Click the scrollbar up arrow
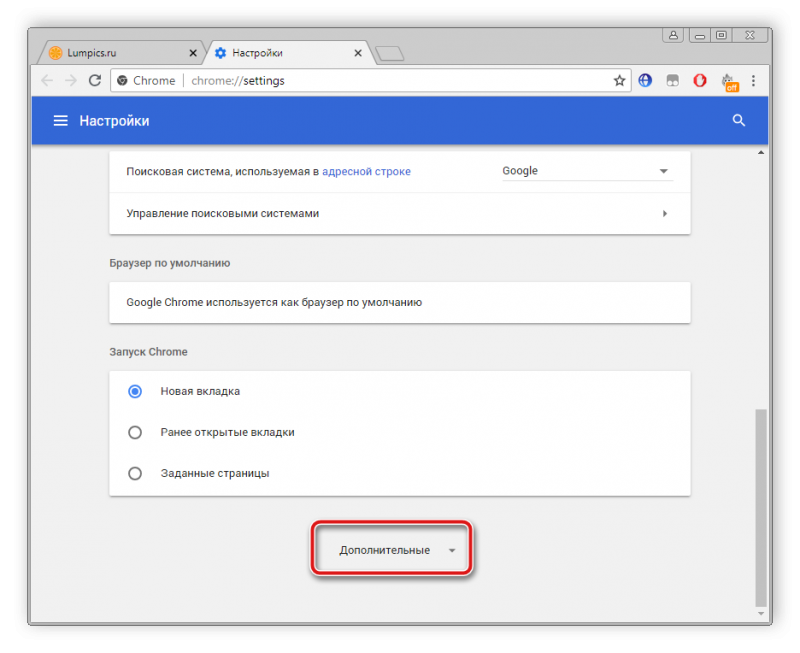This screenshot has height=653, width=800. (x=761, y=153)
